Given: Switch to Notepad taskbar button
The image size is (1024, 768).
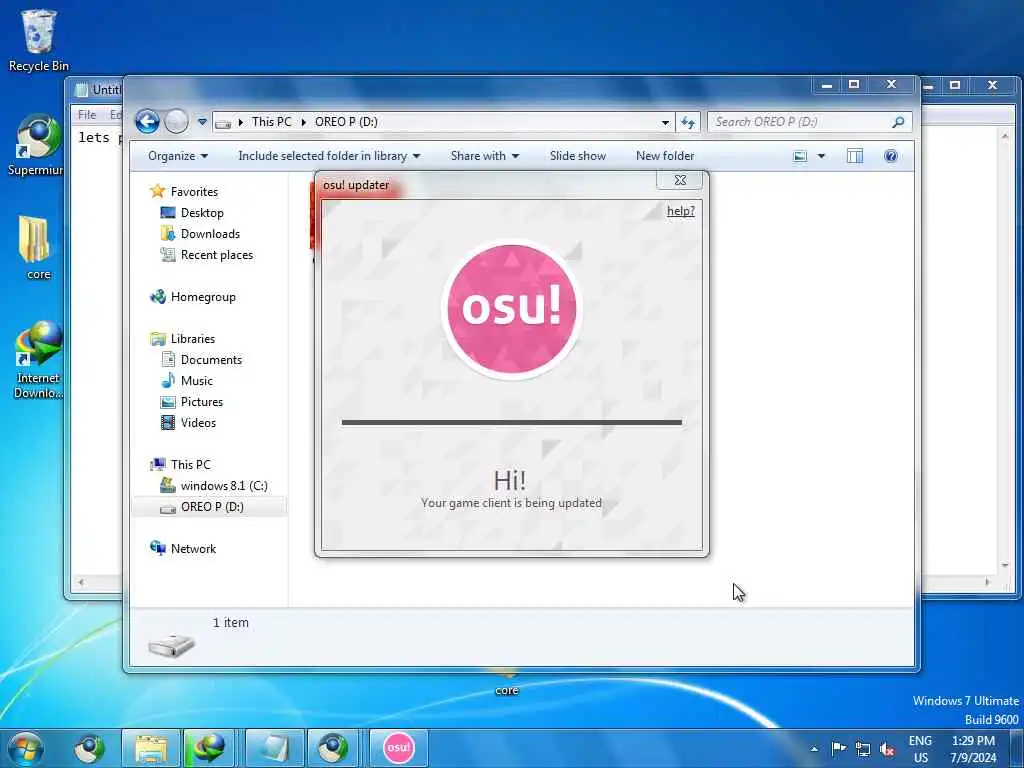Looking at the screenshot, I should pos(275,748).
